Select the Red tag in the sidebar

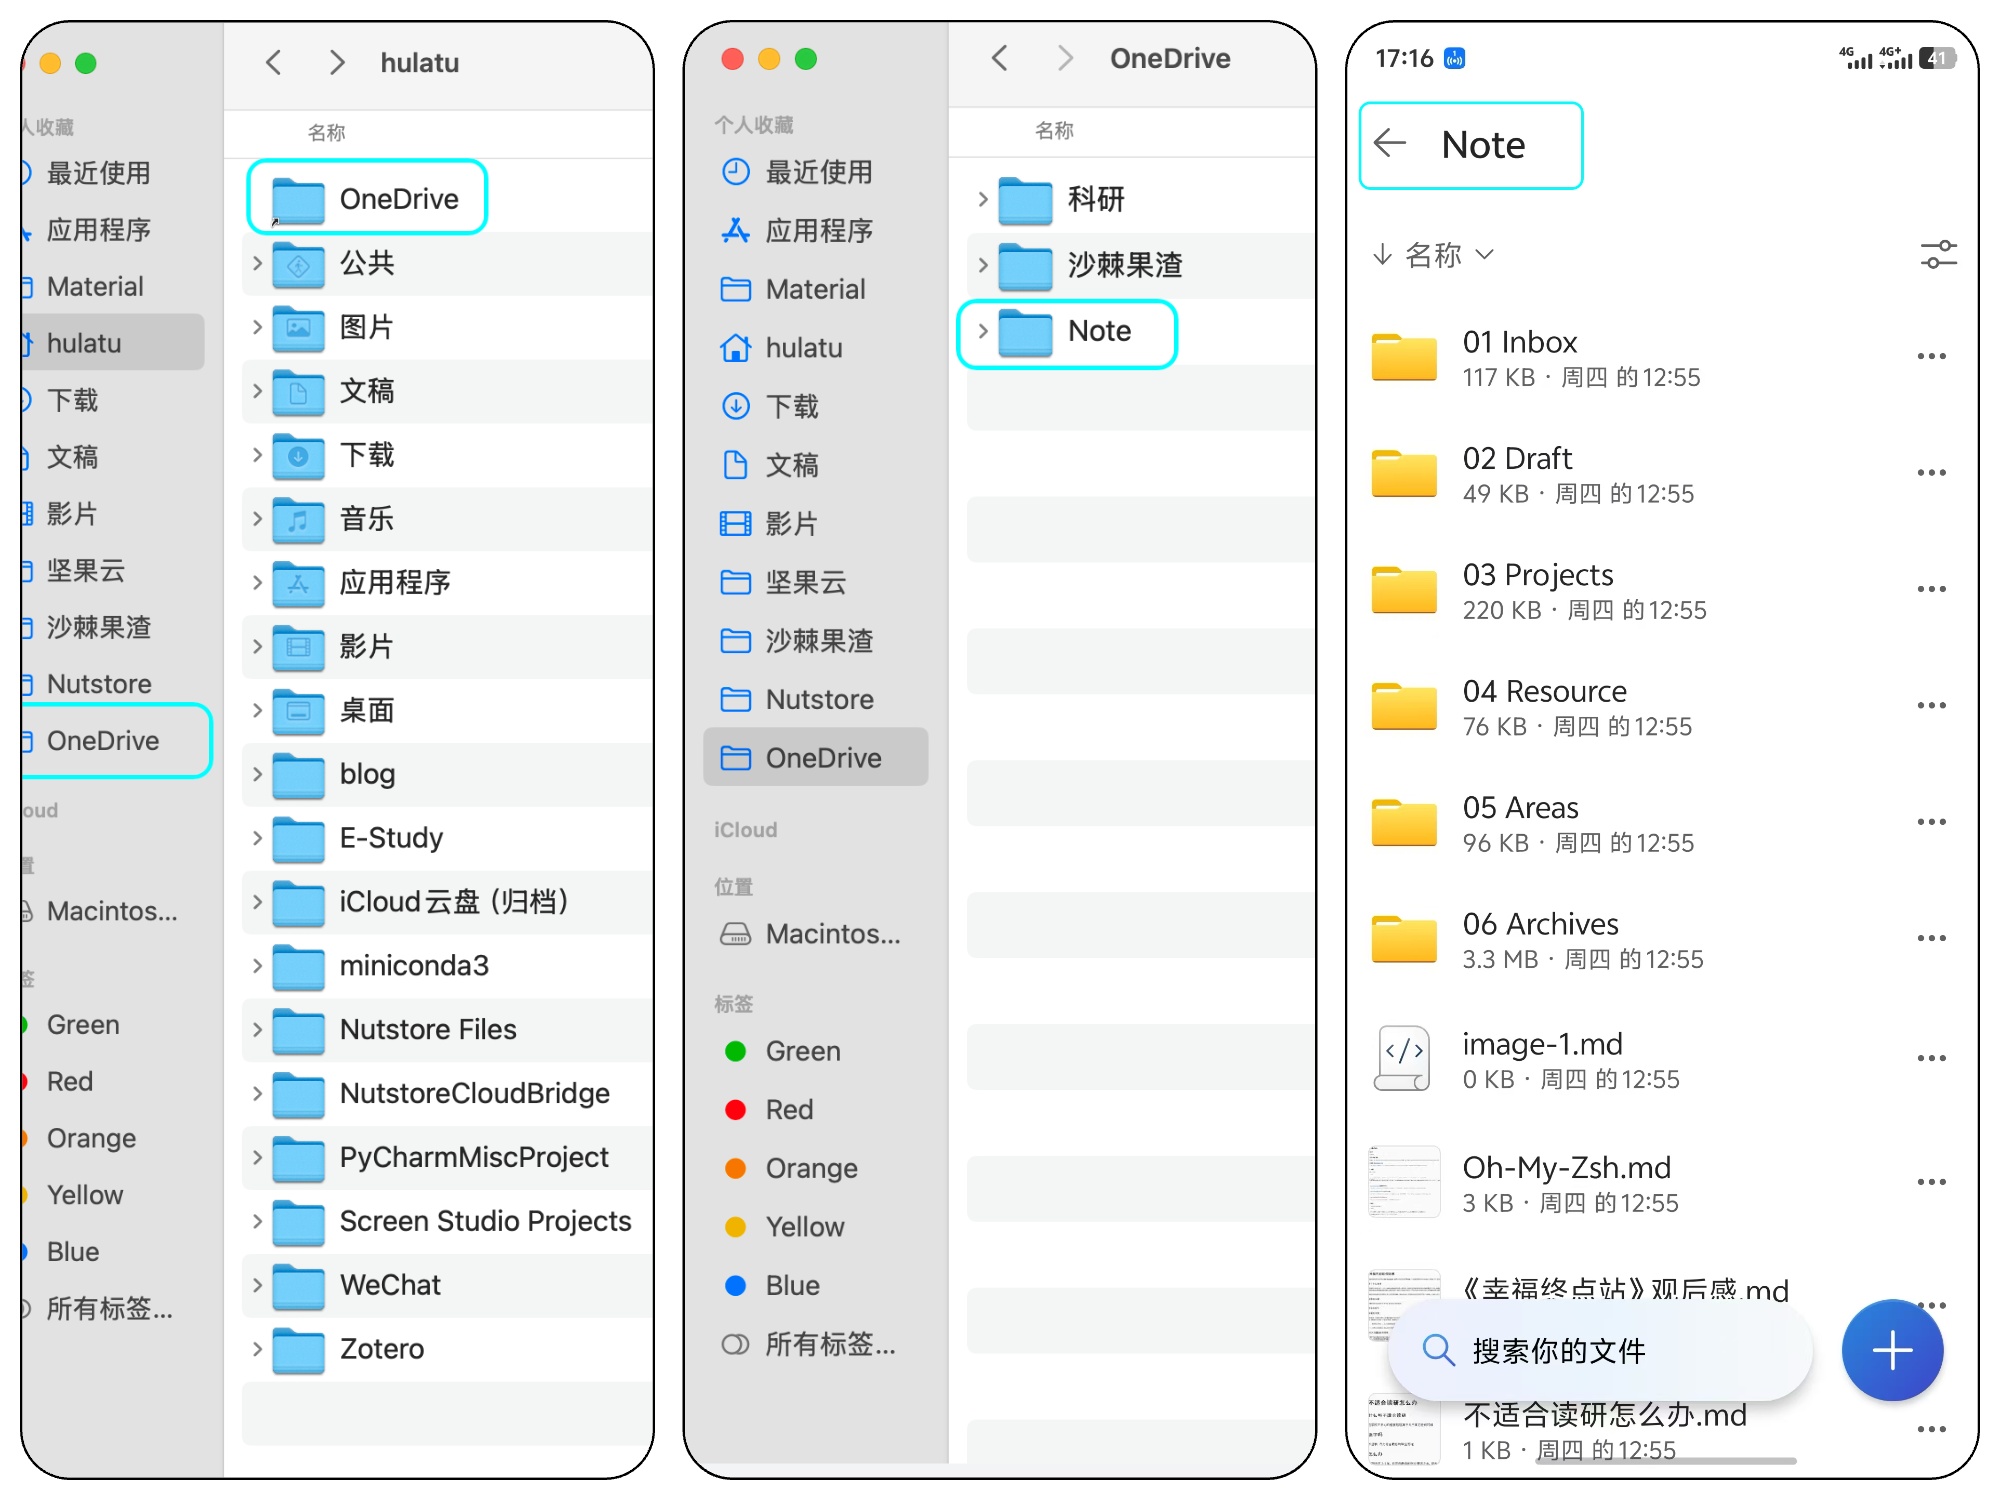click(70, 1081)
